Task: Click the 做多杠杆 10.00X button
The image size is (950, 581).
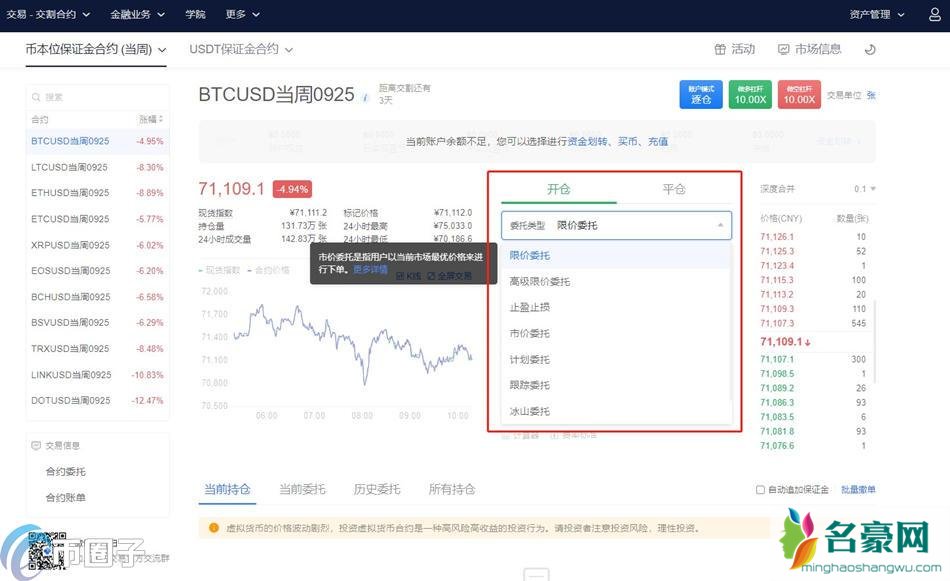Action: [x=750, y=95]
